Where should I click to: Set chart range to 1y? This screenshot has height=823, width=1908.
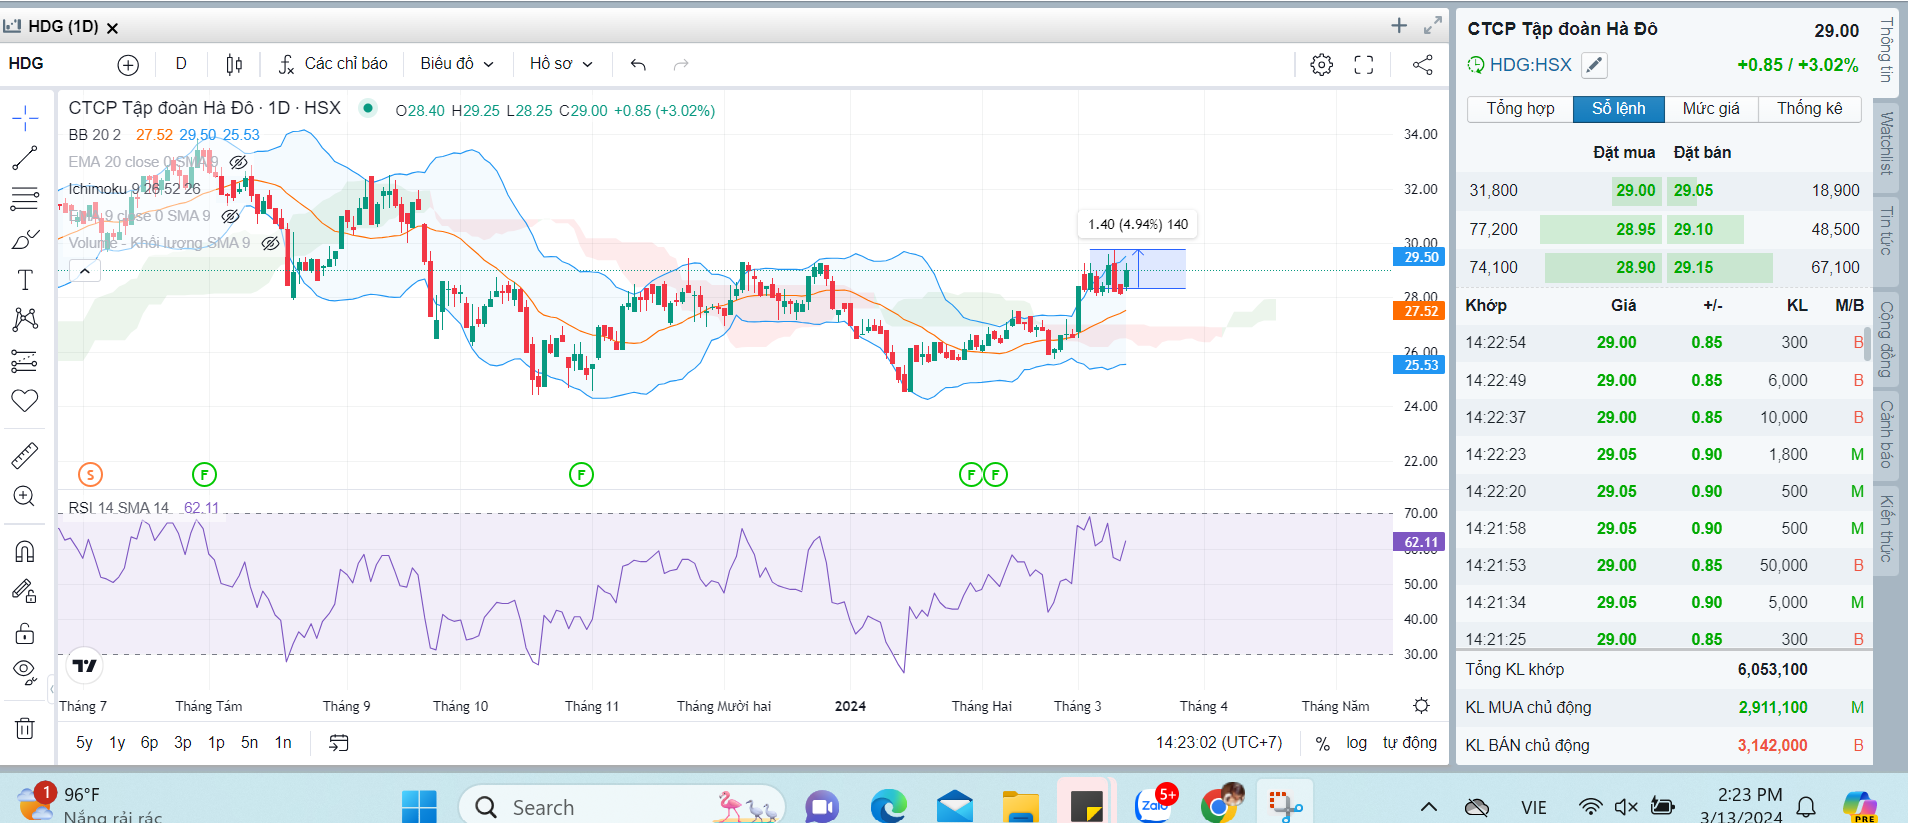[x=117, y=743]
